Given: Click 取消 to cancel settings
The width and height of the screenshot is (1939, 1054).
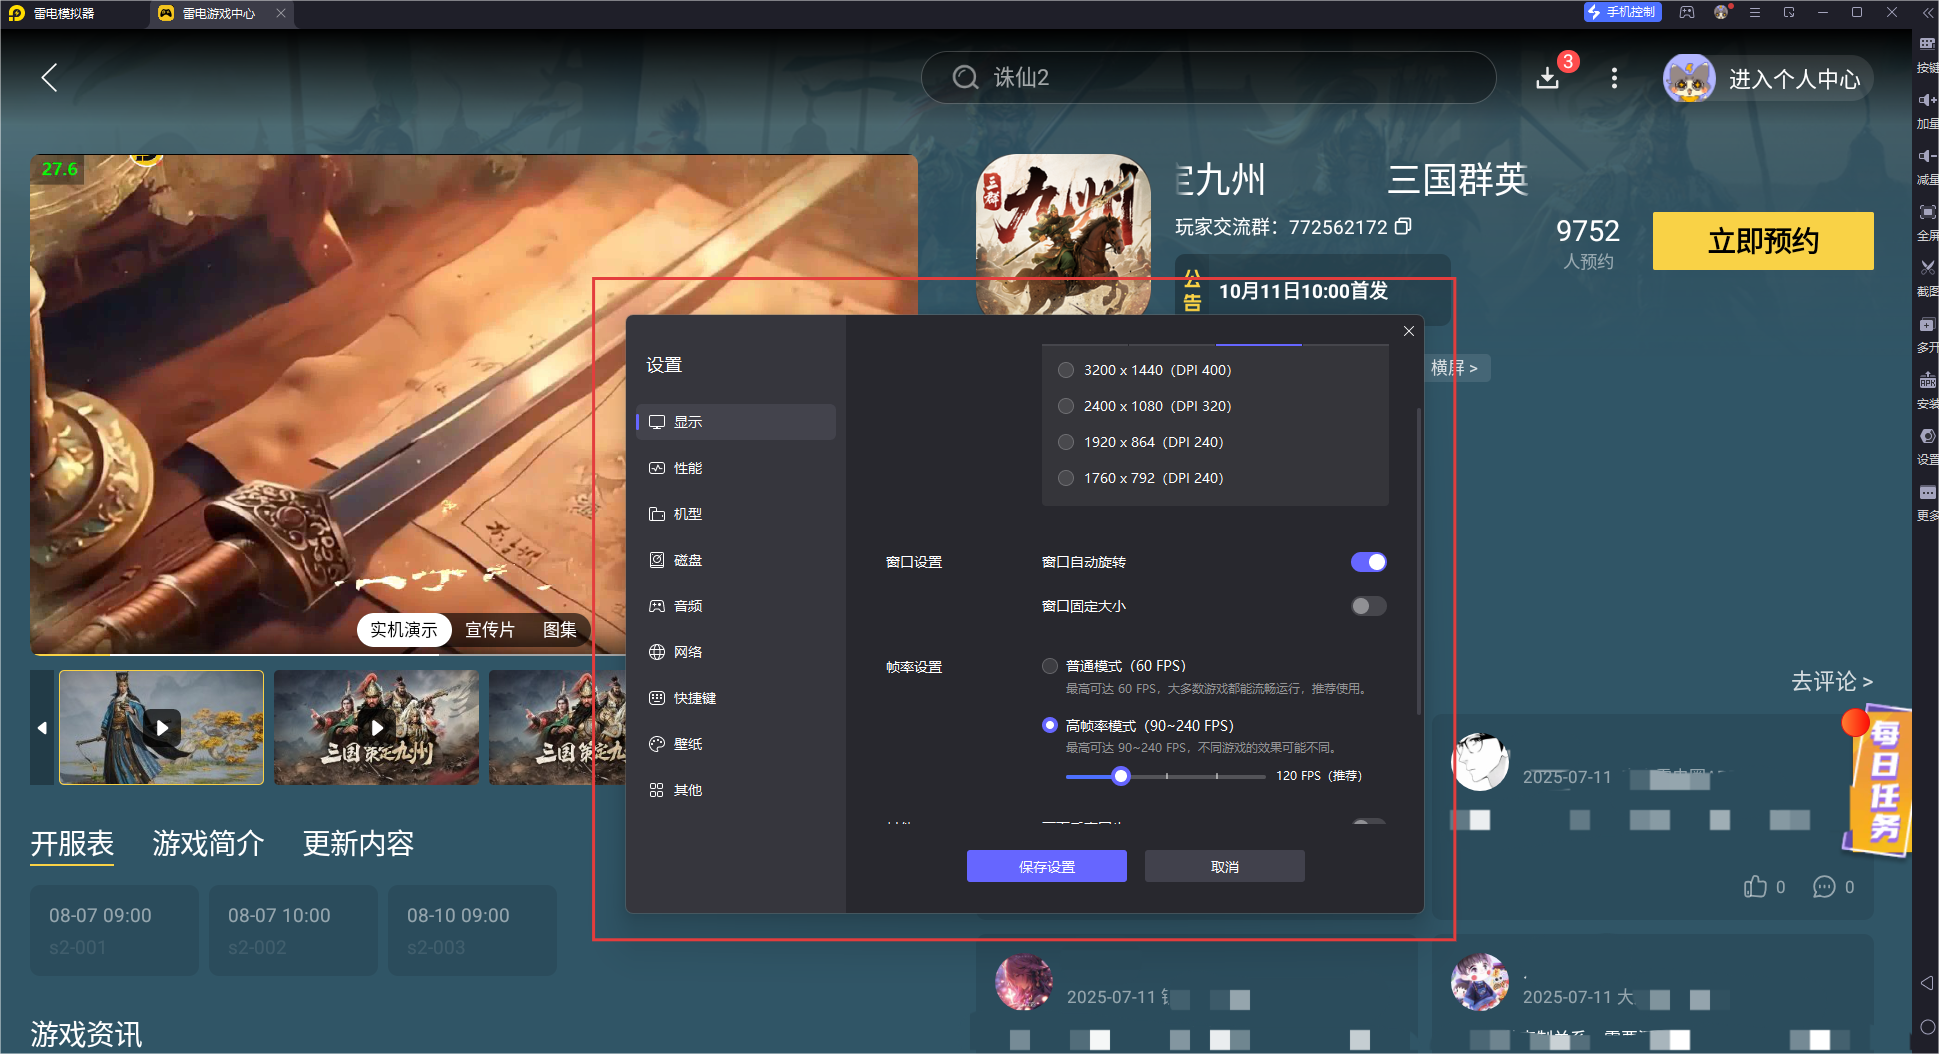Looking at the screenshot, I should coord(1225,866).
